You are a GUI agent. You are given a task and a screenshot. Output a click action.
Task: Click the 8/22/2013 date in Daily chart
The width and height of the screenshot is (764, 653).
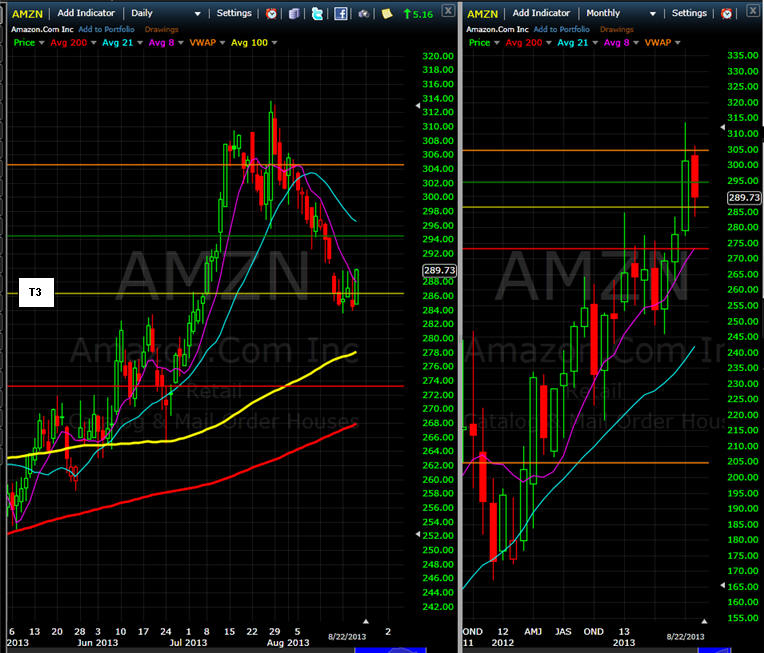[347, 636]
